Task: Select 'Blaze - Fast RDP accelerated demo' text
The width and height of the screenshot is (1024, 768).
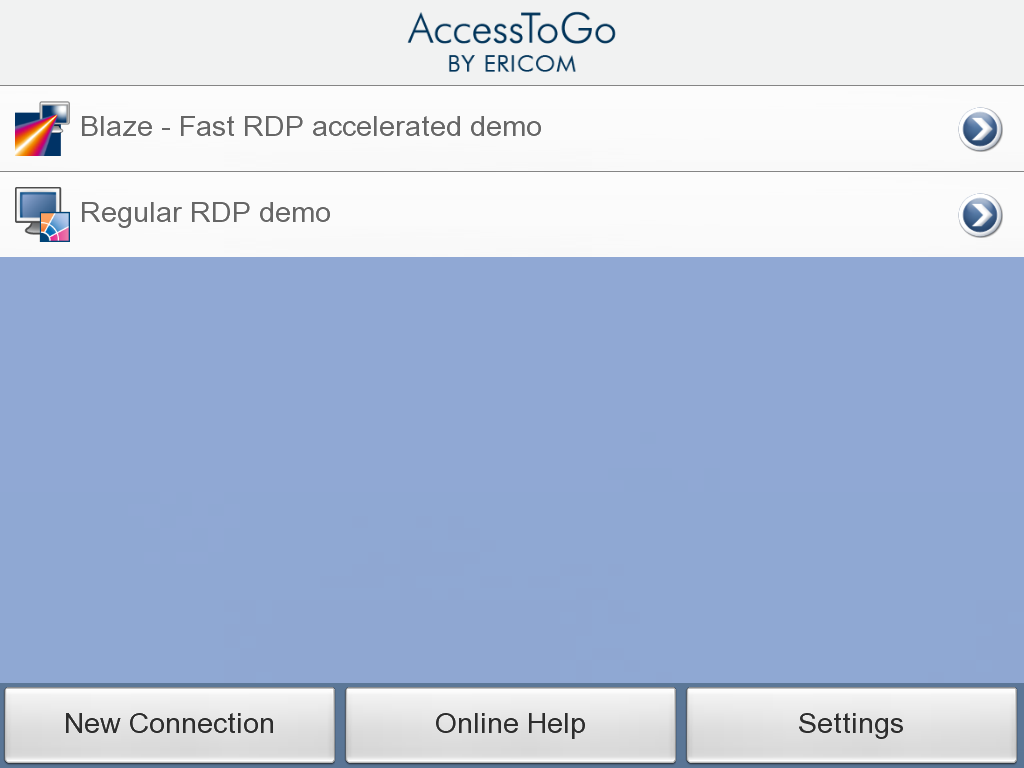Action: pyautogui.click(x=311, y=127)
